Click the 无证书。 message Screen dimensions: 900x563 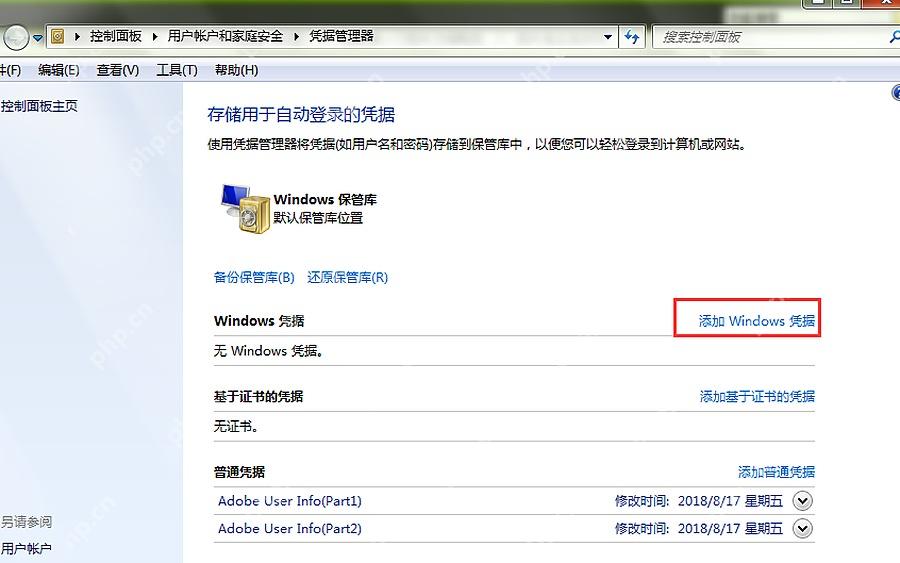pos(236,426)
